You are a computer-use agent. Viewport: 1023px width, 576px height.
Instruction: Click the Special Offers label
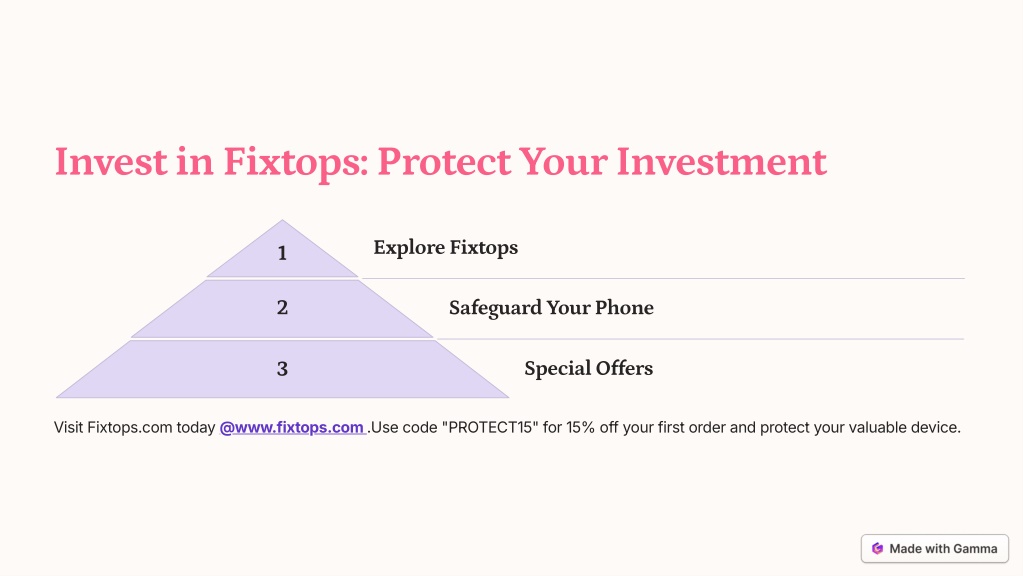[588, 369]
